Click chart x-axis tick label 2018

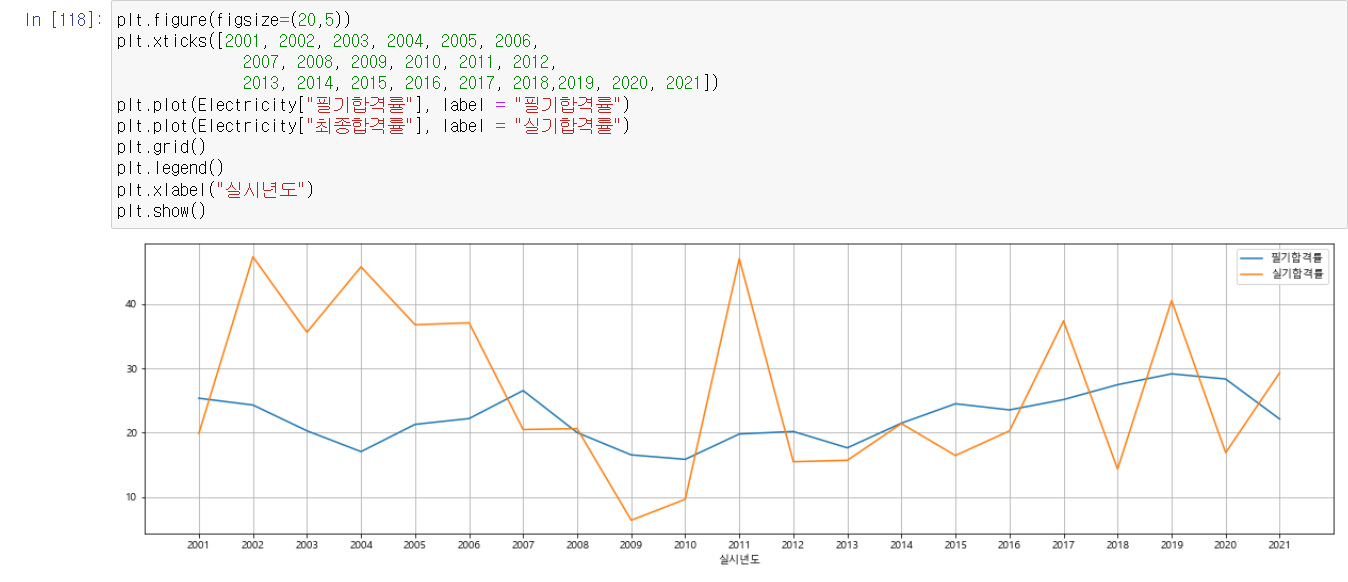(1117, 545)
